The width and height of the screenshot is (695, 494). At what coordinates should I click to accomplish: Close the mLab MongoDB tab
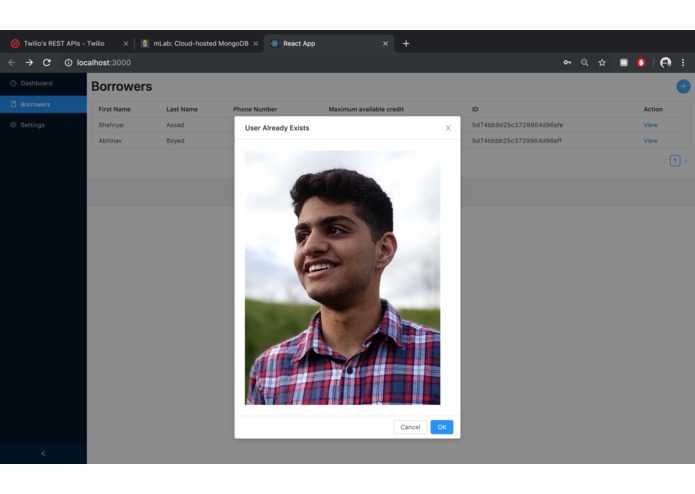tap(256, 43)
